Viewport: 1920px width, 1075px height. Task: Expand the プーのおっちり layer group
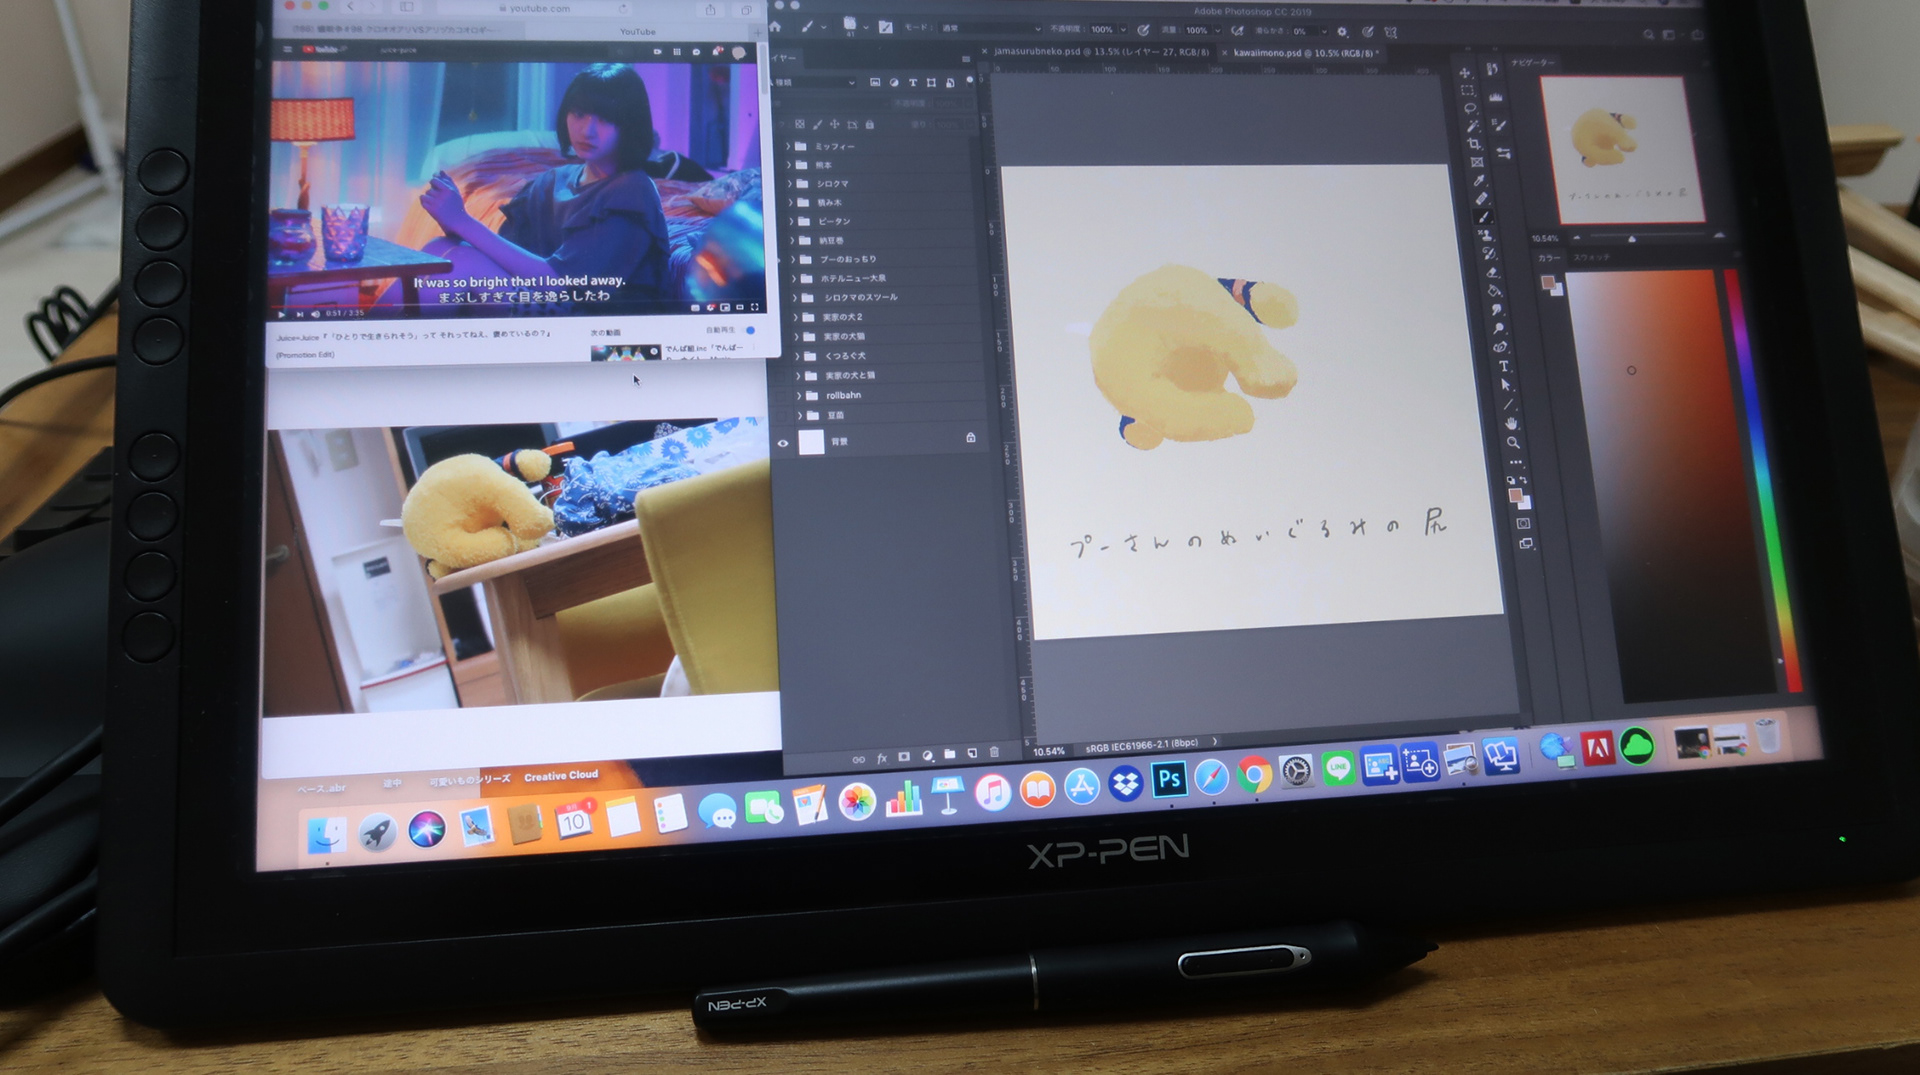coord(793,259)
